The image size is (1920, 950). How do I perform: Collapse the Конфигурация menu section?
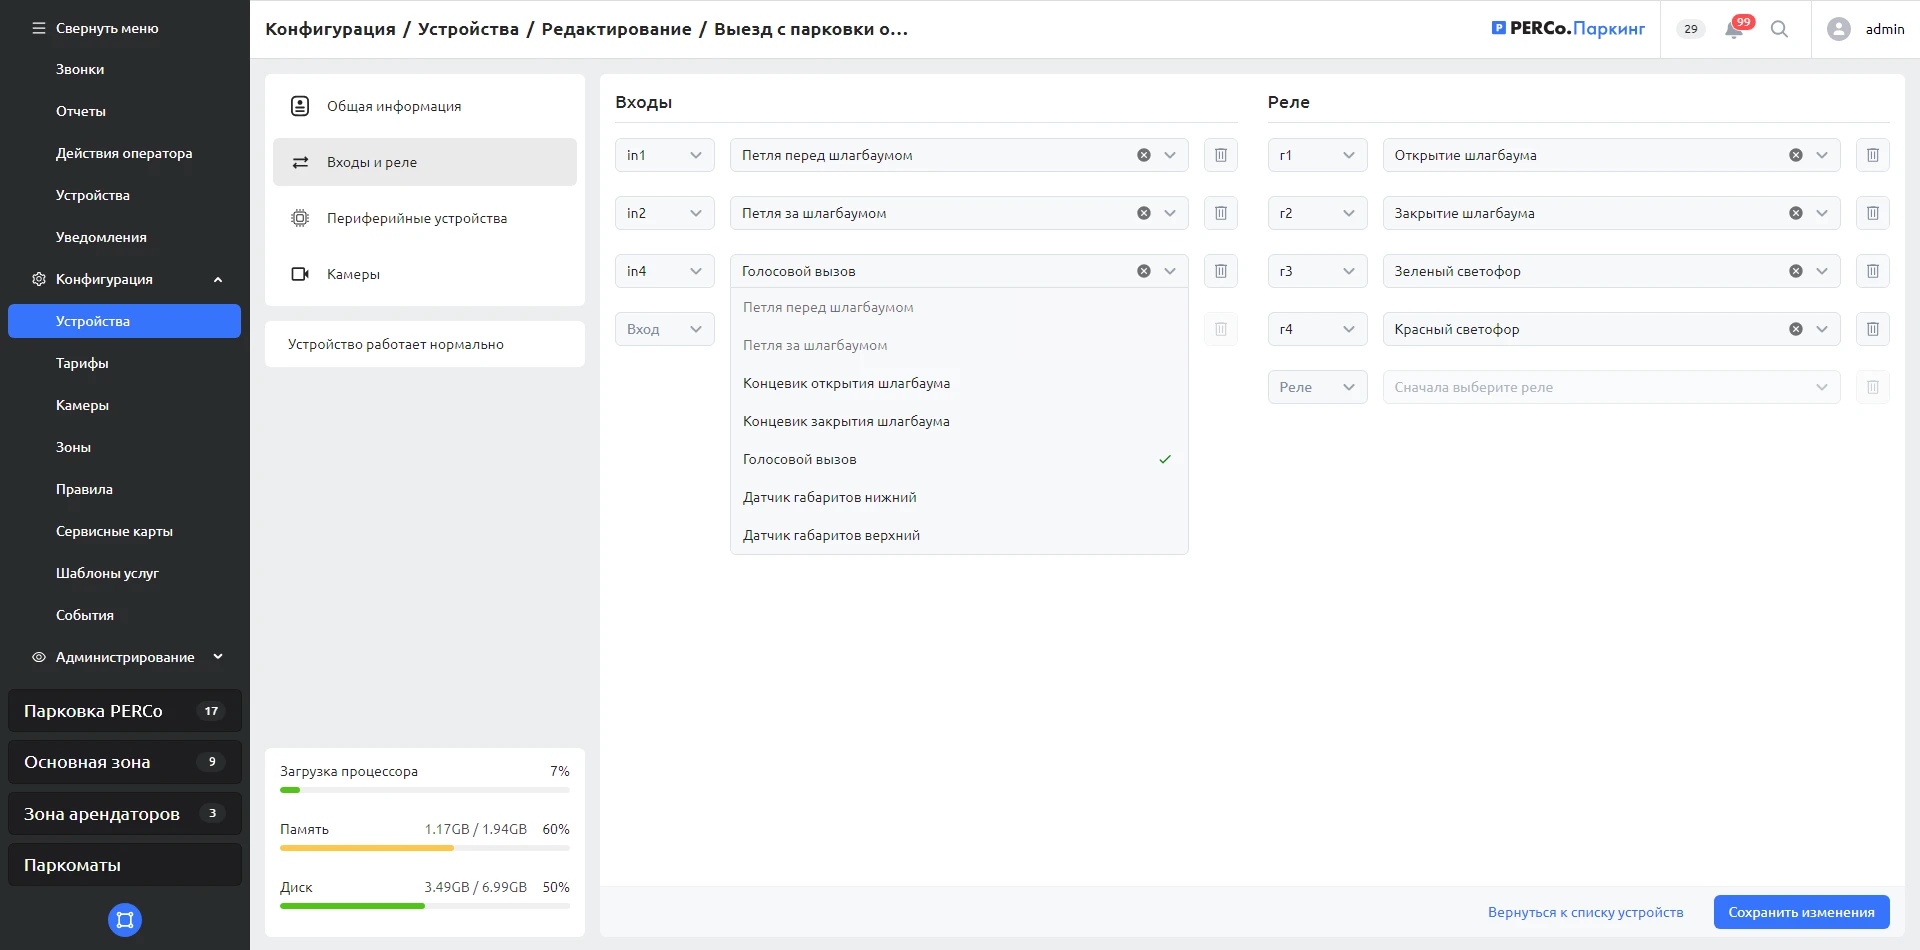(218, 280)
